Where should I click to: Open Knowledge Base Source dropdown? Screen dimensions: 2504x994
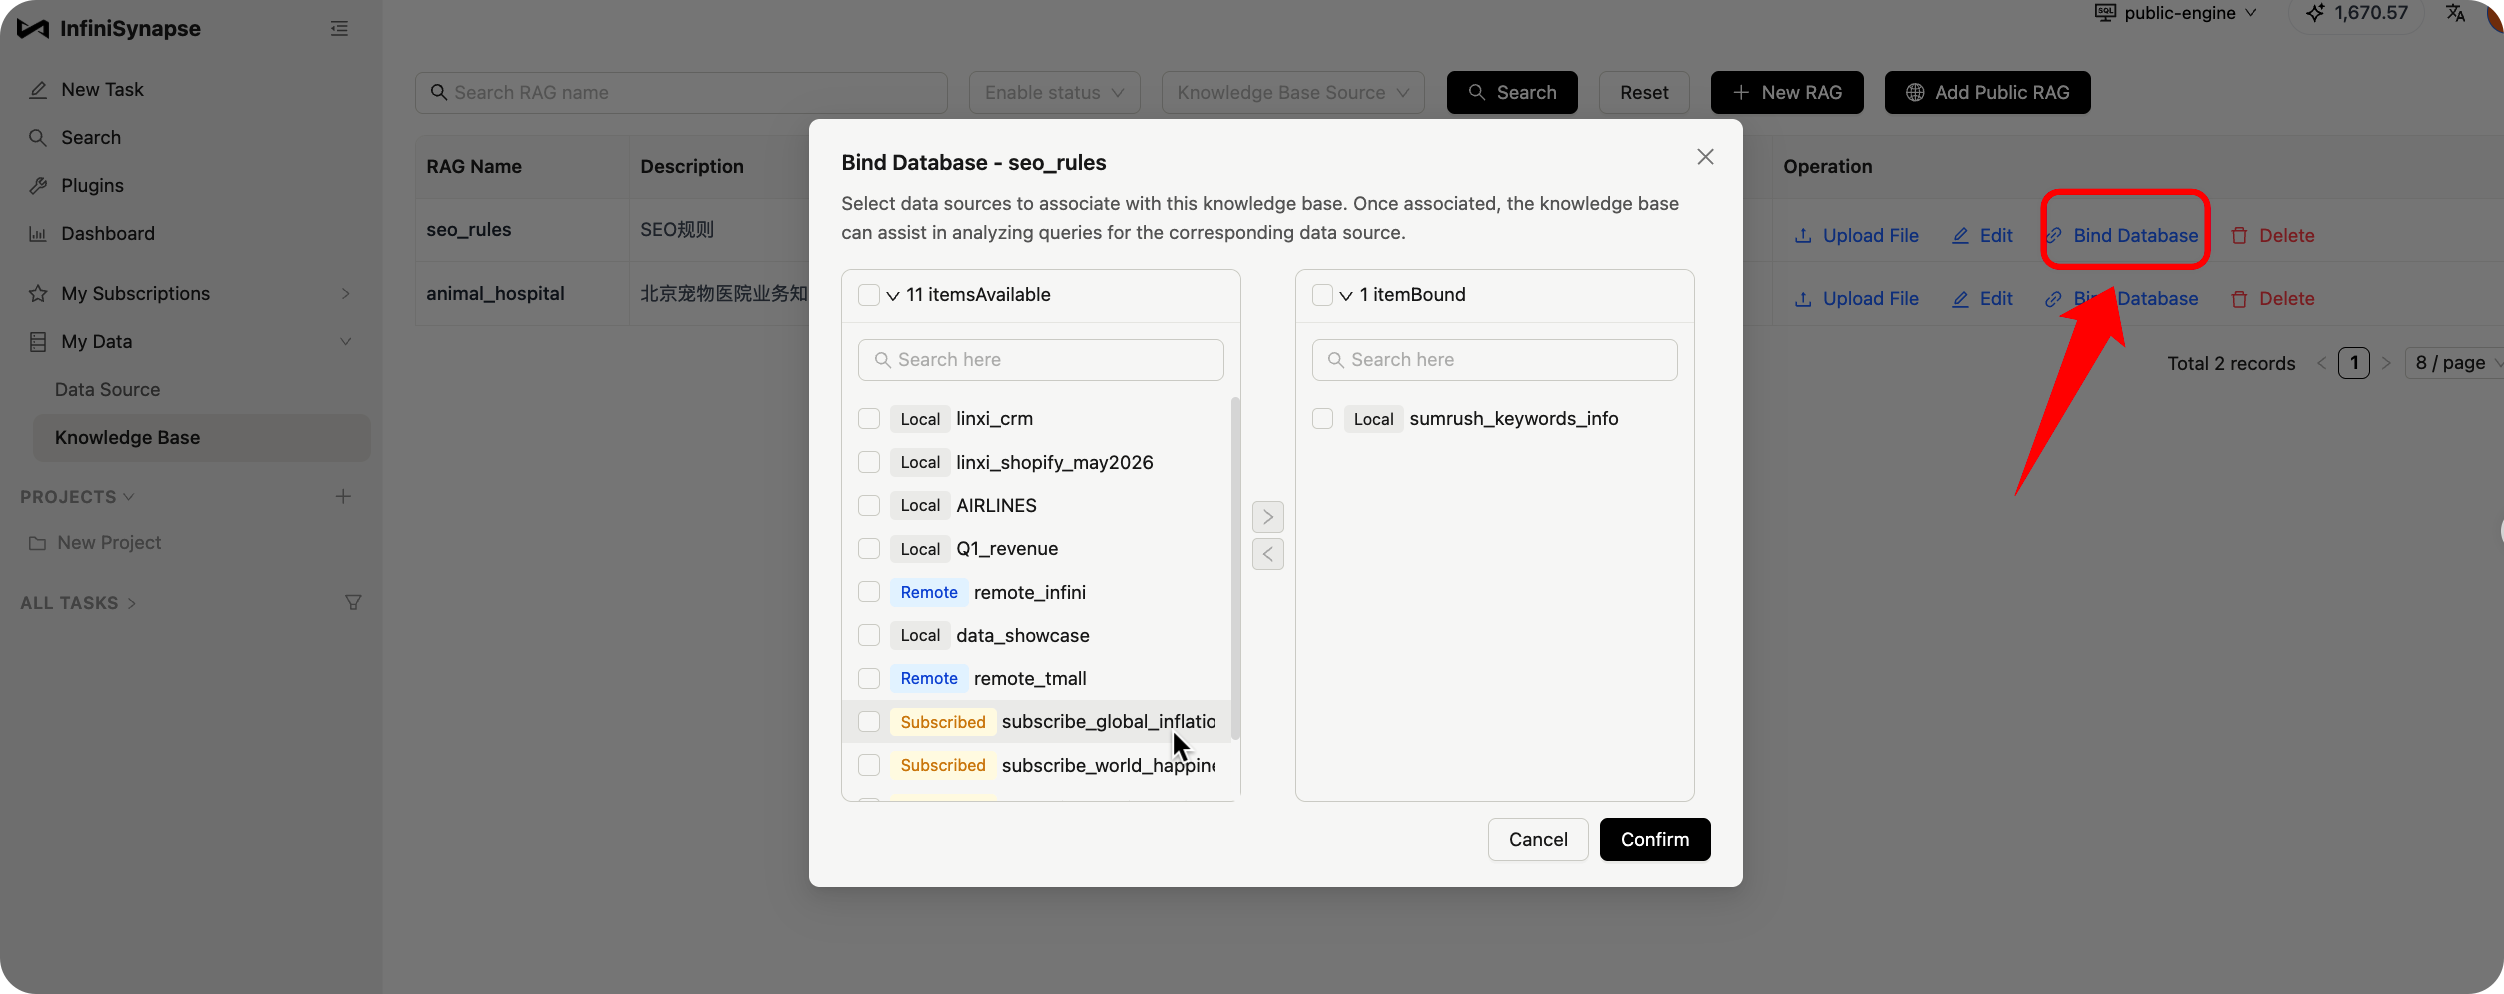[1293, 92]
